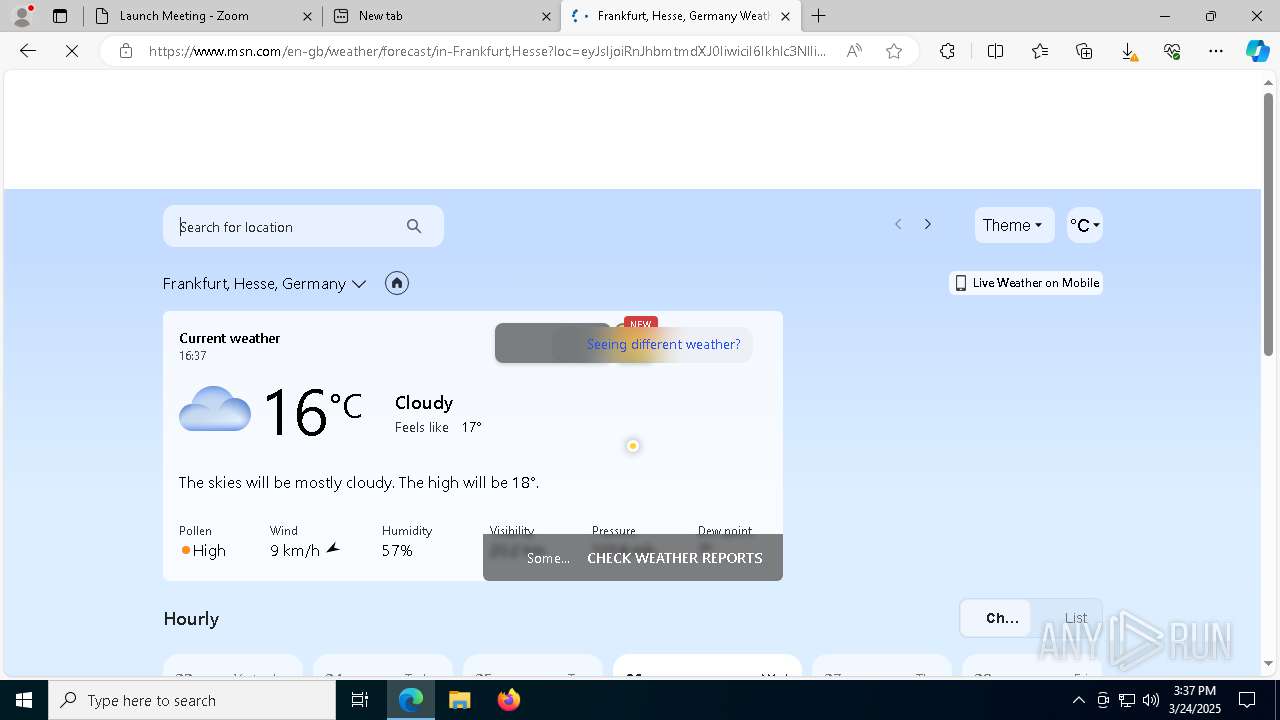Click Live Weather on Mobile button
This screenshot has height=720, width=1280.
(1026, 283)
